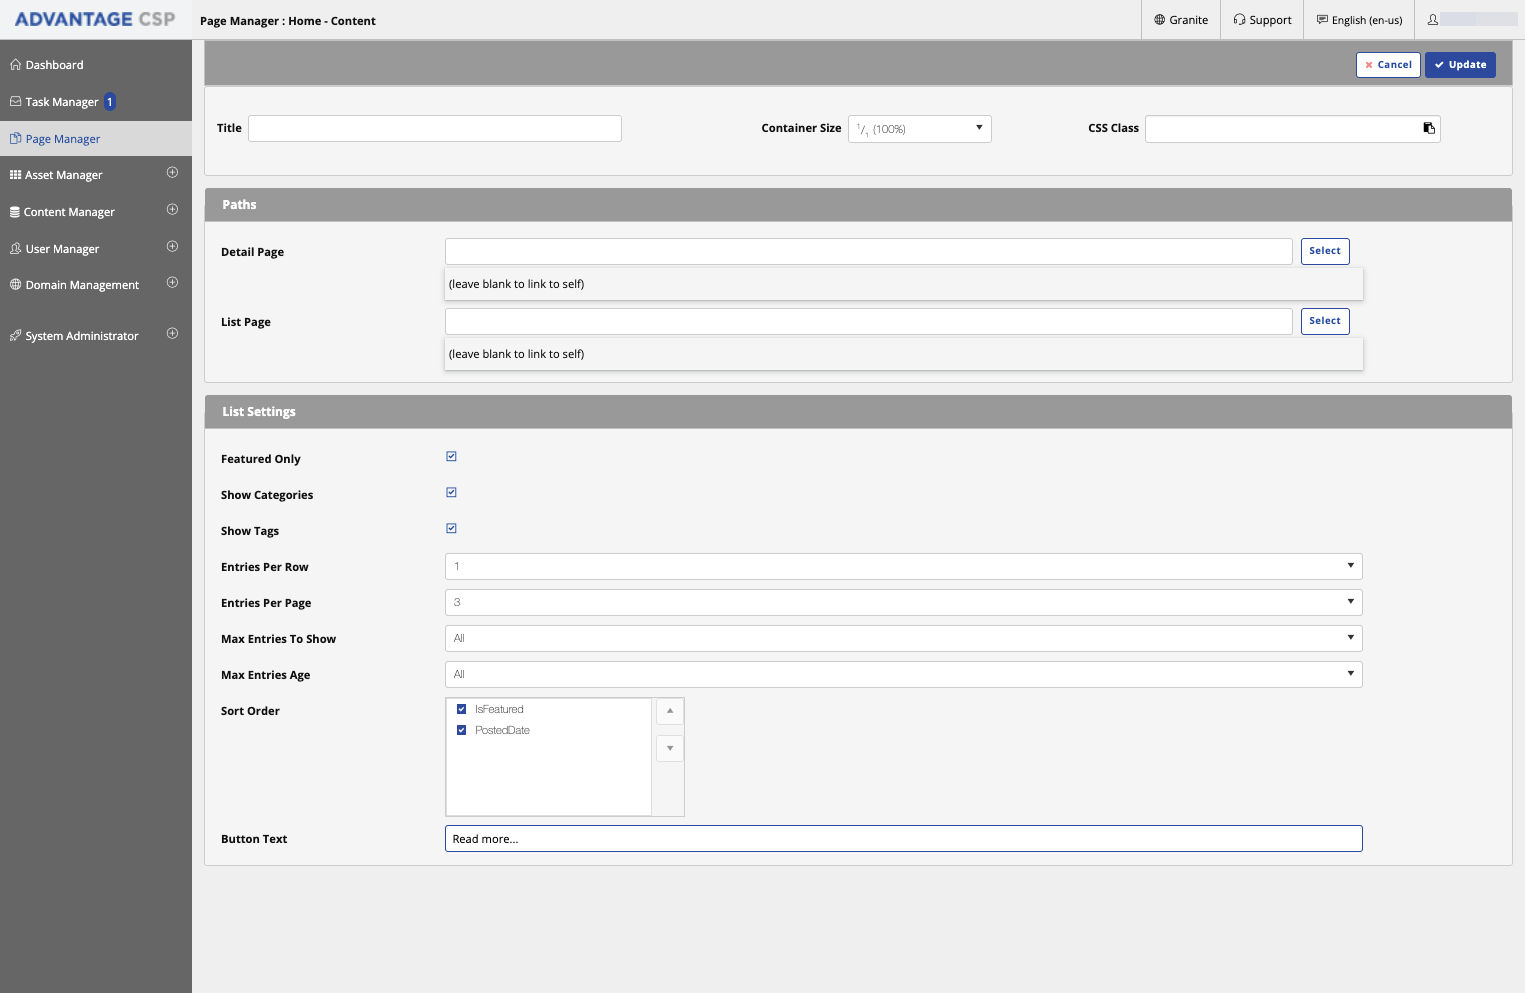Click Select for Detail Page

(x=1325, y=251)
